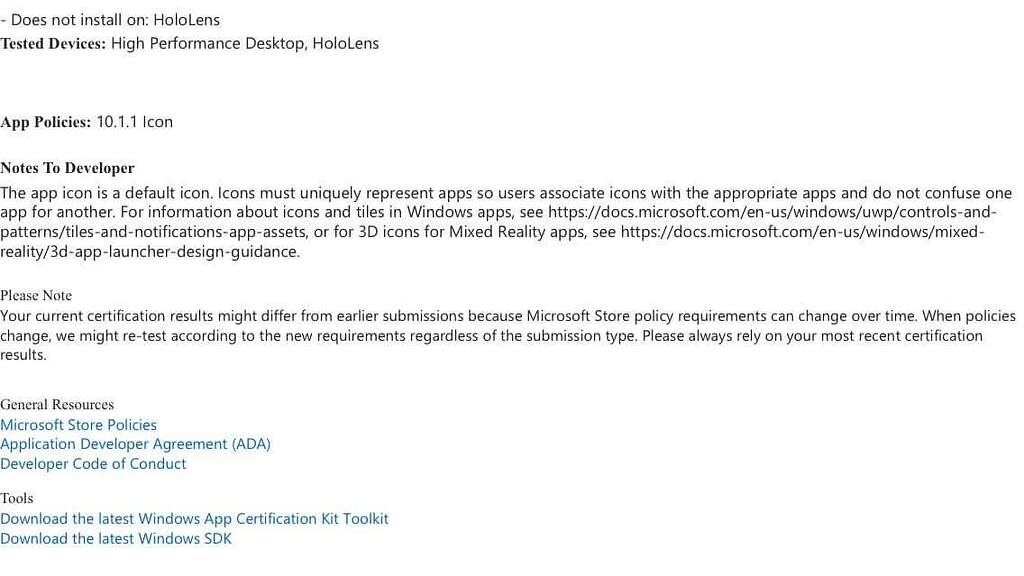The image size is (1024, 576).
Task: Click the 3d-app-launcher-design-guidance line of text
Action: tap(150, 251)
